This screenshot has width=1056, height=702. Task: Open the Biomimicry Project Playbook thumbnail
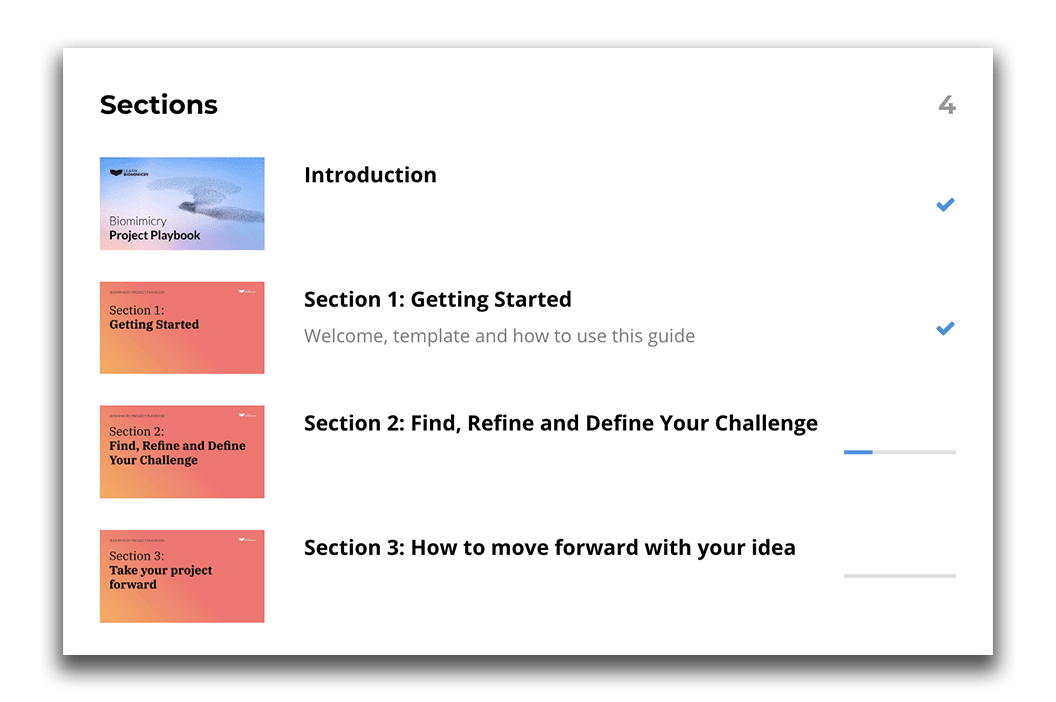pos(182,203)
